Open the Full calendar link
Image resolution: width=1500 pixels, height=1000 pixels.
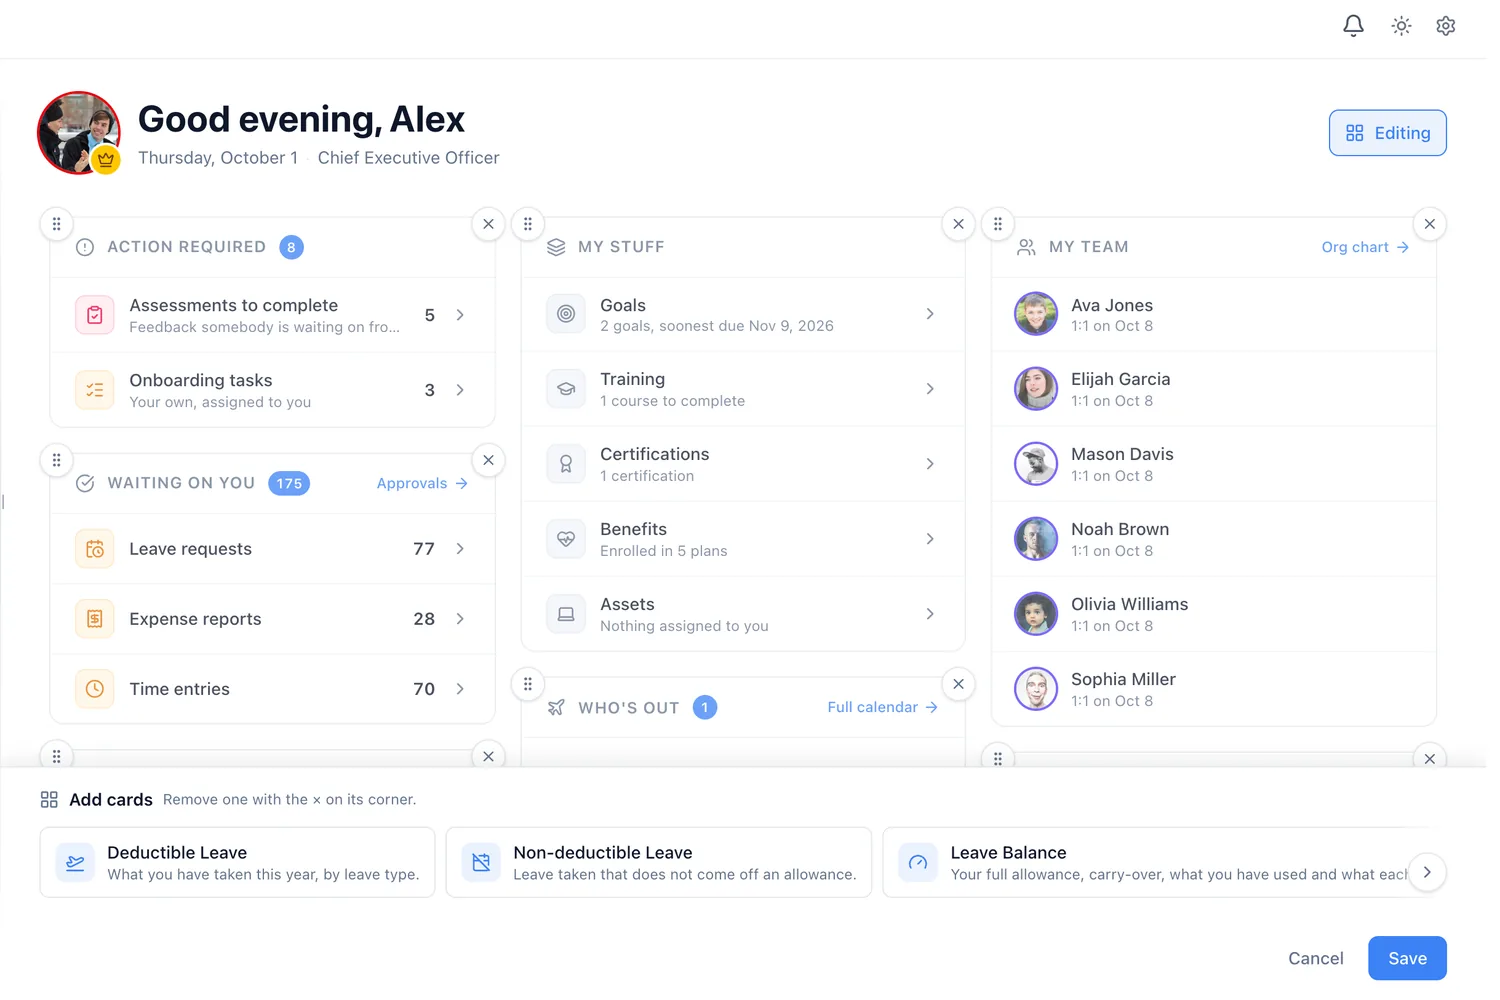pos(882,707)
